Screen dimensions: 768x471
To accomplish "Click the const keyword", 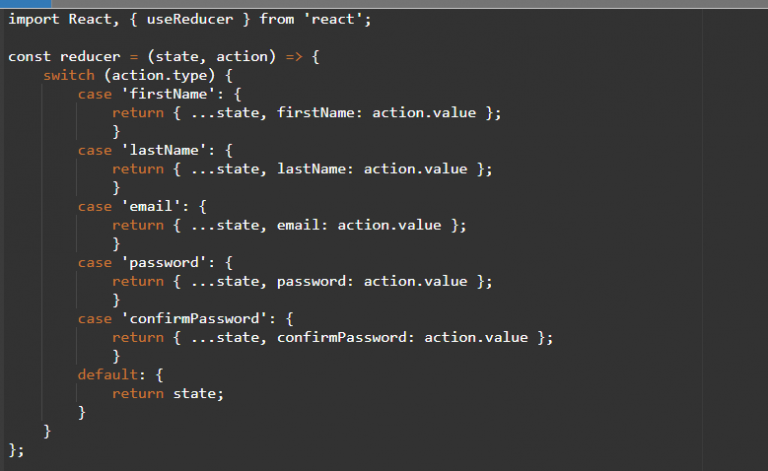I will click(30, 57).
